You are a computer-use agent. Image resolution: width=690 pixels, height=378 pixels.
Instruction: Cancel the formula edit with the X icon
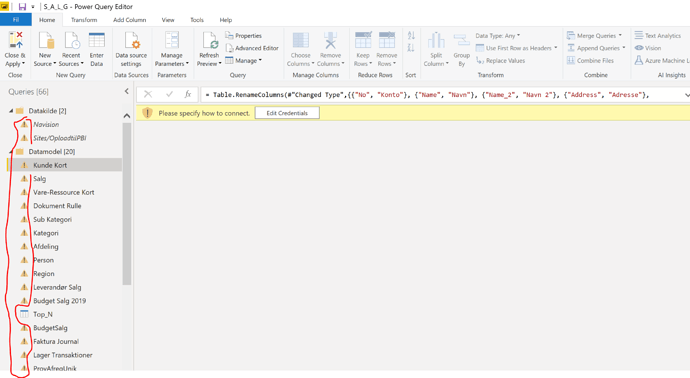(x=148, y=94)
